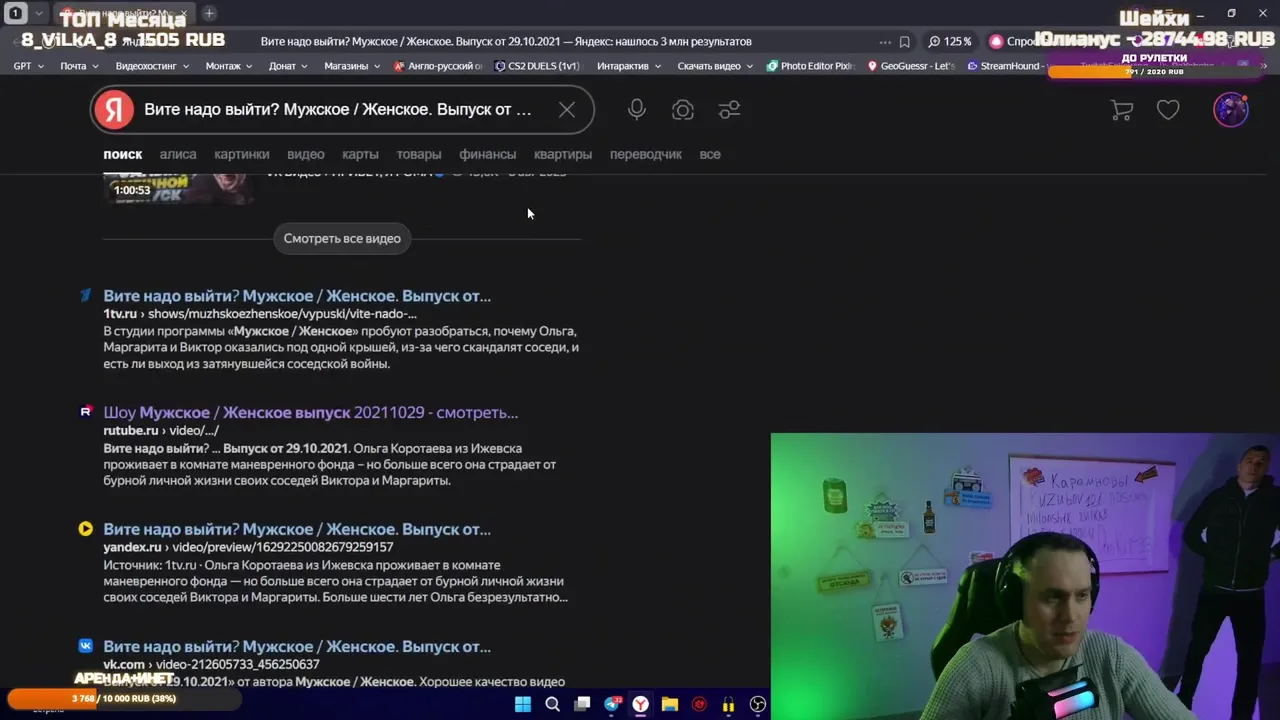Open File Explorer from the taskbar

(x=670, y=705)
